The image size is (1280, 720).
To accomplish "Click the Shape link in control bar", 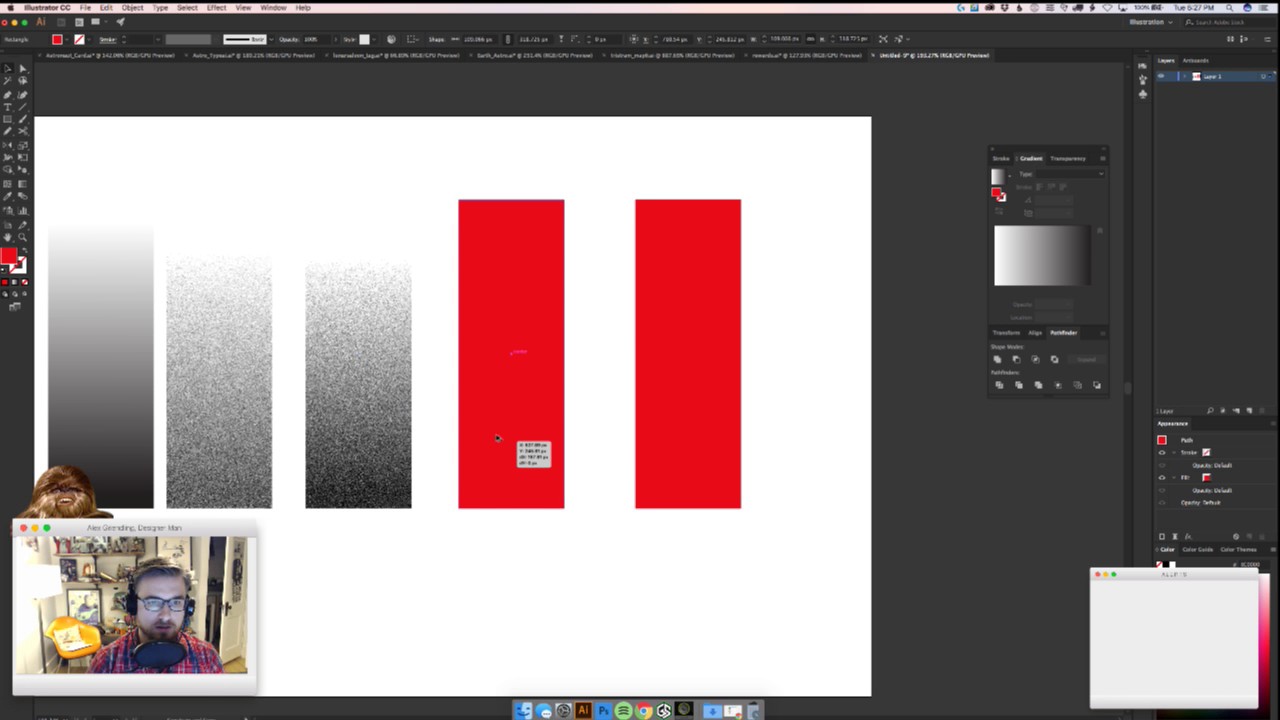I will point(436,39).
